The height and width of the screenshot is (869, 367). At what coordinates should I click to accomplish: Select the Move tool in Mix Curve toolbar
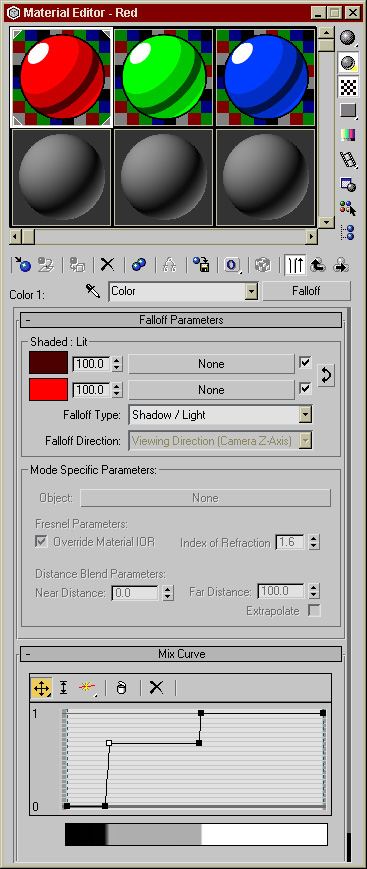coord(42,688)
